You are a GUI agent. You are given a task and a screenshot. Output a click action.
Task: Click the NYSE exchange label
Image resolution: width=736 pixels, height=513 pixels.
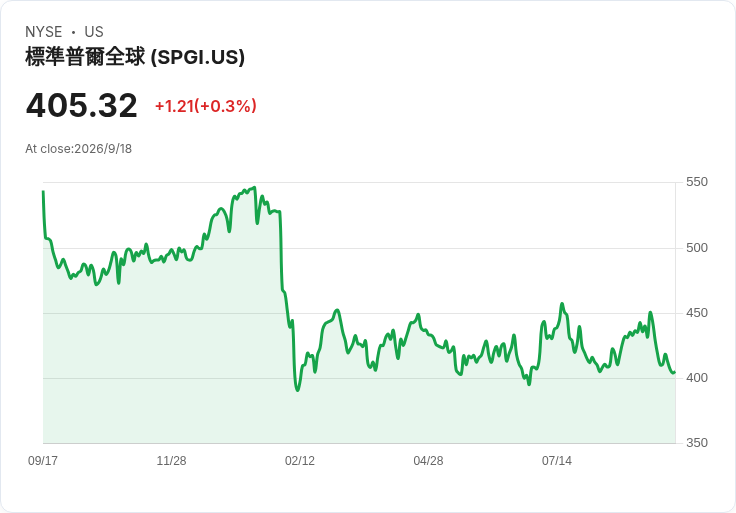(44, 32)
